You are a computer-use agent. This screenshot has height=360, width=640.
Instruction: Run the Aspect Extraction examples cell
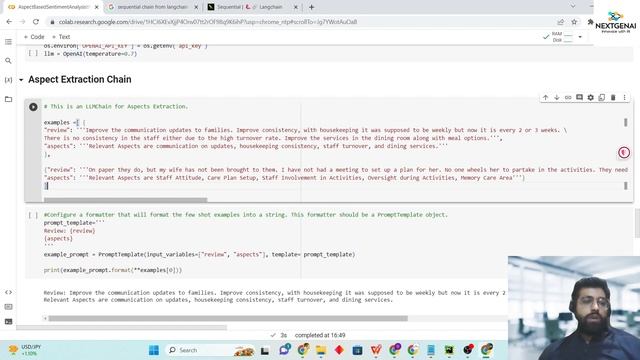coord(33,107)
